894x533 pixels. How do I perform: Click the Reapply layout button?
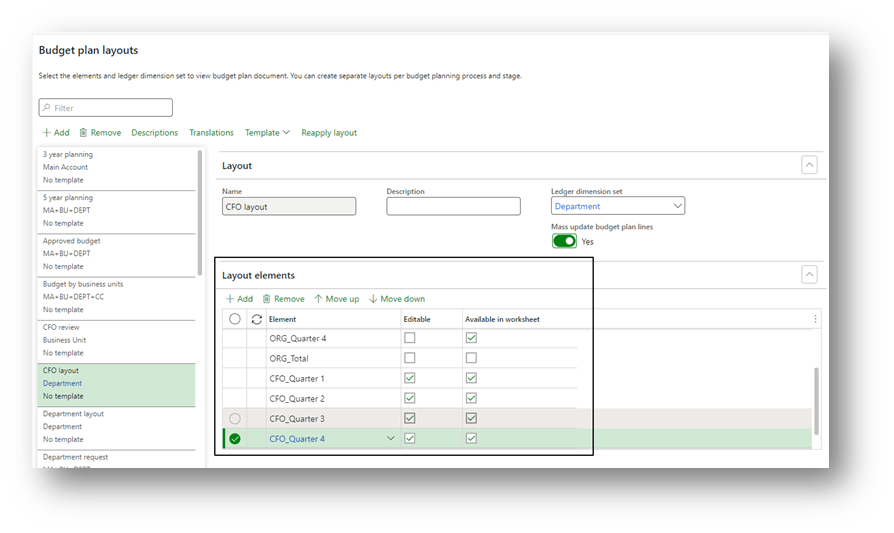pos(329,133)
